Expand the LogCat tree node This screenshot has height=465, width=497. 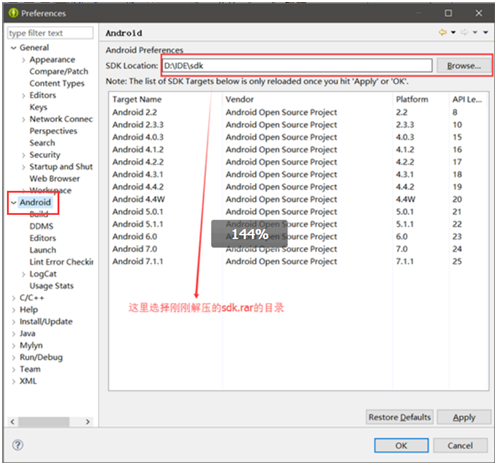(23, 274)
